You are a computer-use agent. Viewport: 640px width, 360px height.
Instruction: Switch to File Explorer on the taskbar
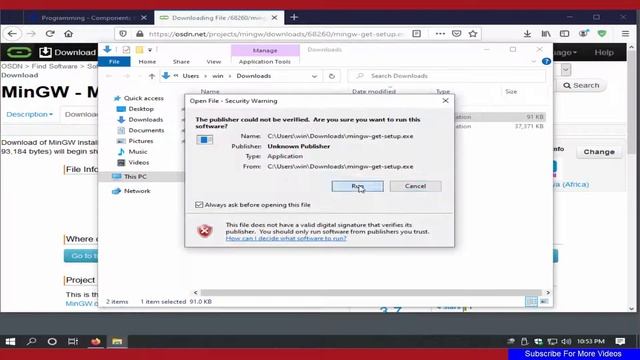[117, 342]
